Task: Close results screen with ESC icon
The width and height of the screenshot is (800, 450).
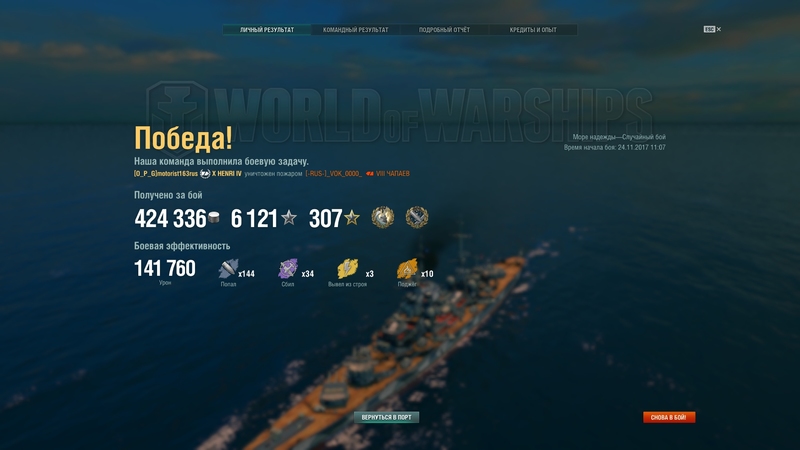Action: (712, 29)
